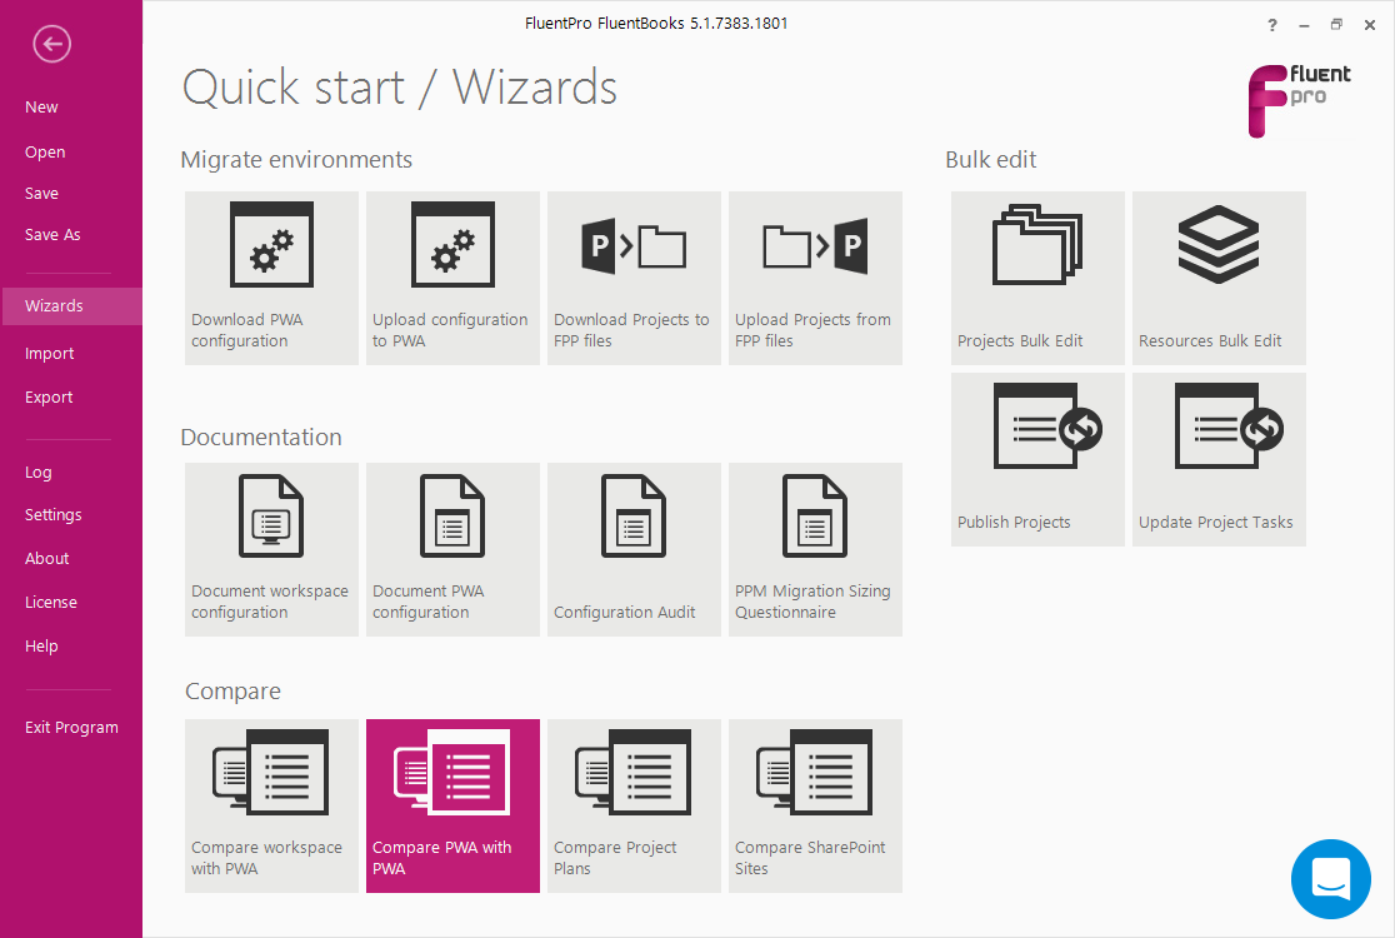
Task: Open the License sidebar item
Action: tap(50, 602)
